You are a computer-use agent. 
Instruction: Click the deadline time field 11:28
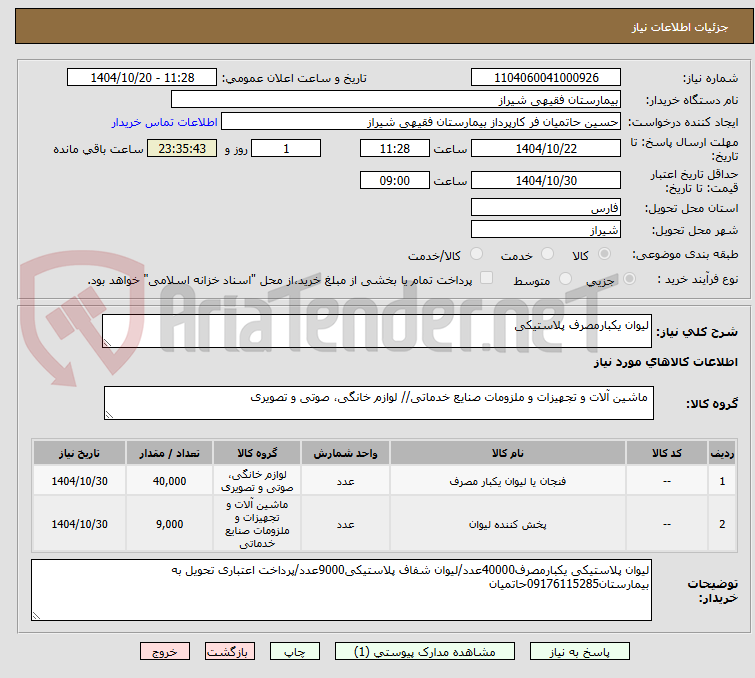coord(395,148)
